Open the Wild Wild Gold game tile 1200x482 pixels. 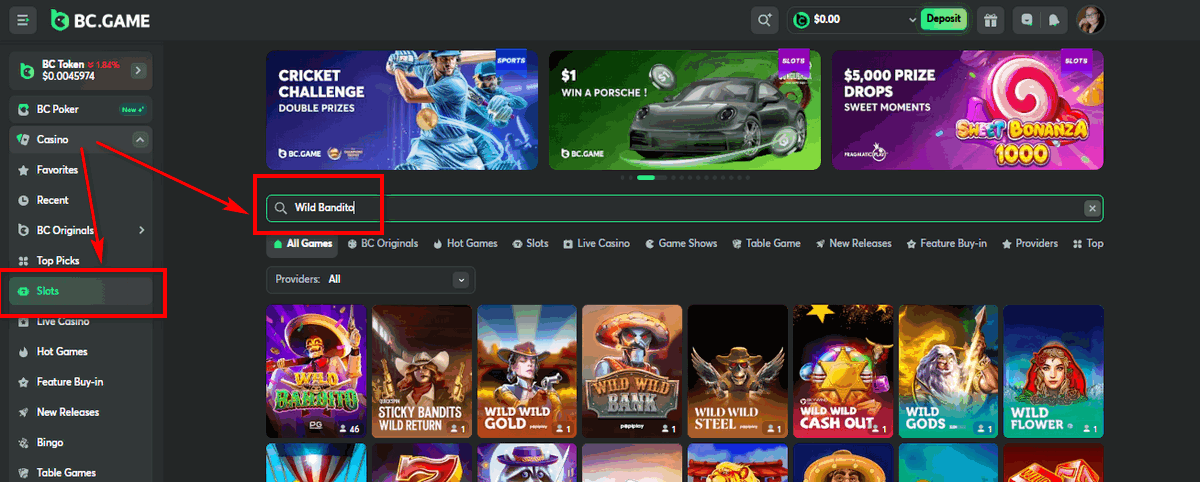point(527,371)
